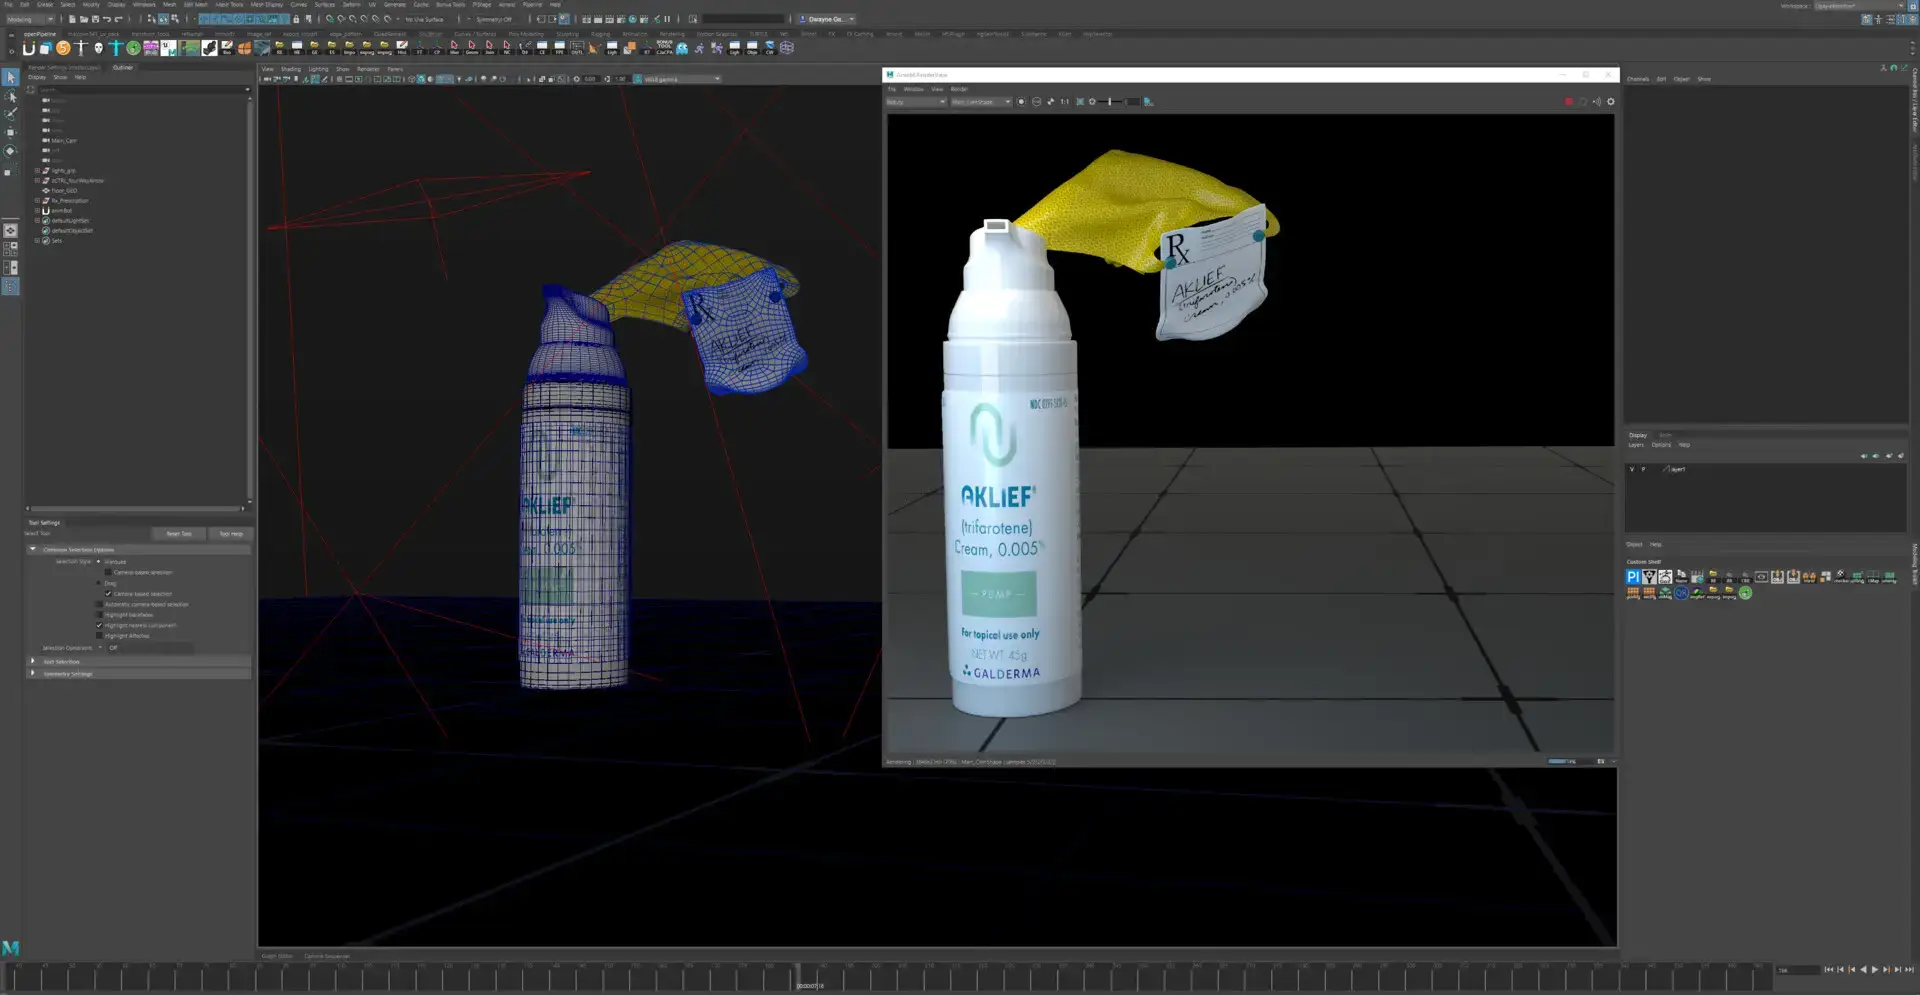Collapse the Common Selection Options section
1920x995 pixels.
[x=33, y=549]
